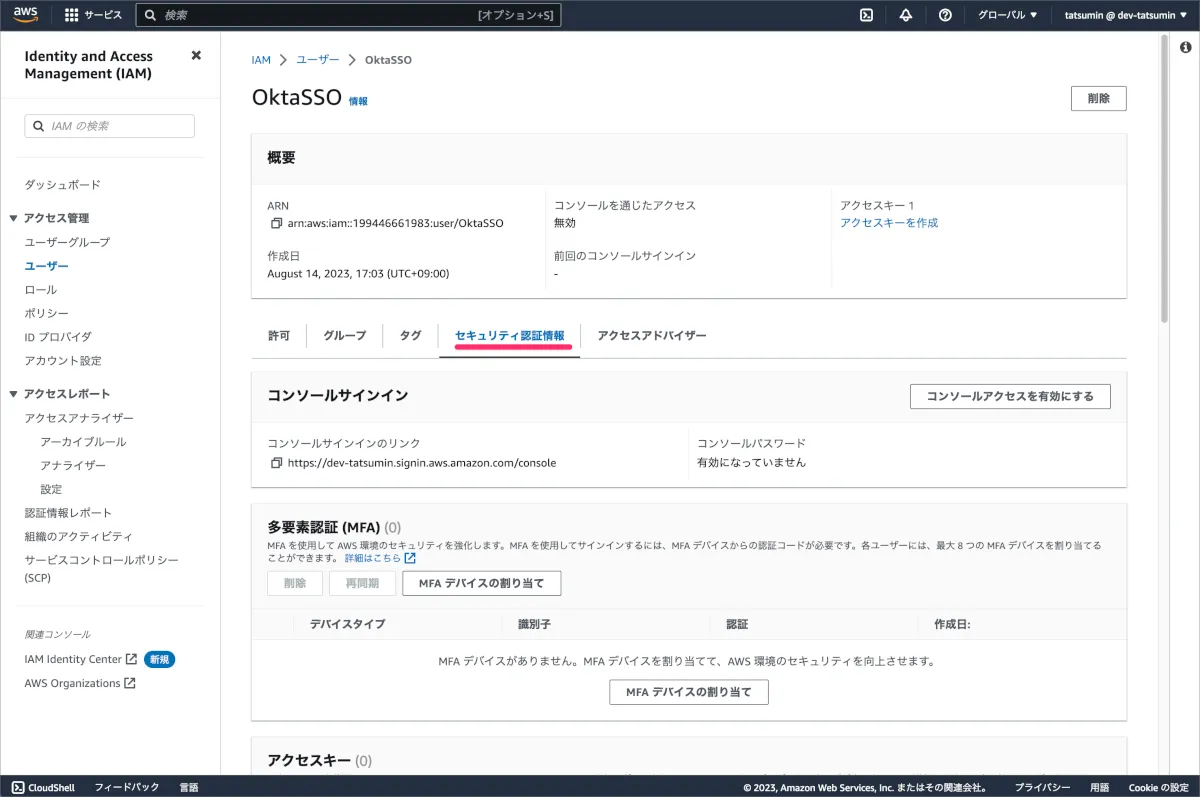The height and width of the screenshot is (797, 1200).
Task: Click the AWS logo home icon
Action: click(x=26, y=15)
